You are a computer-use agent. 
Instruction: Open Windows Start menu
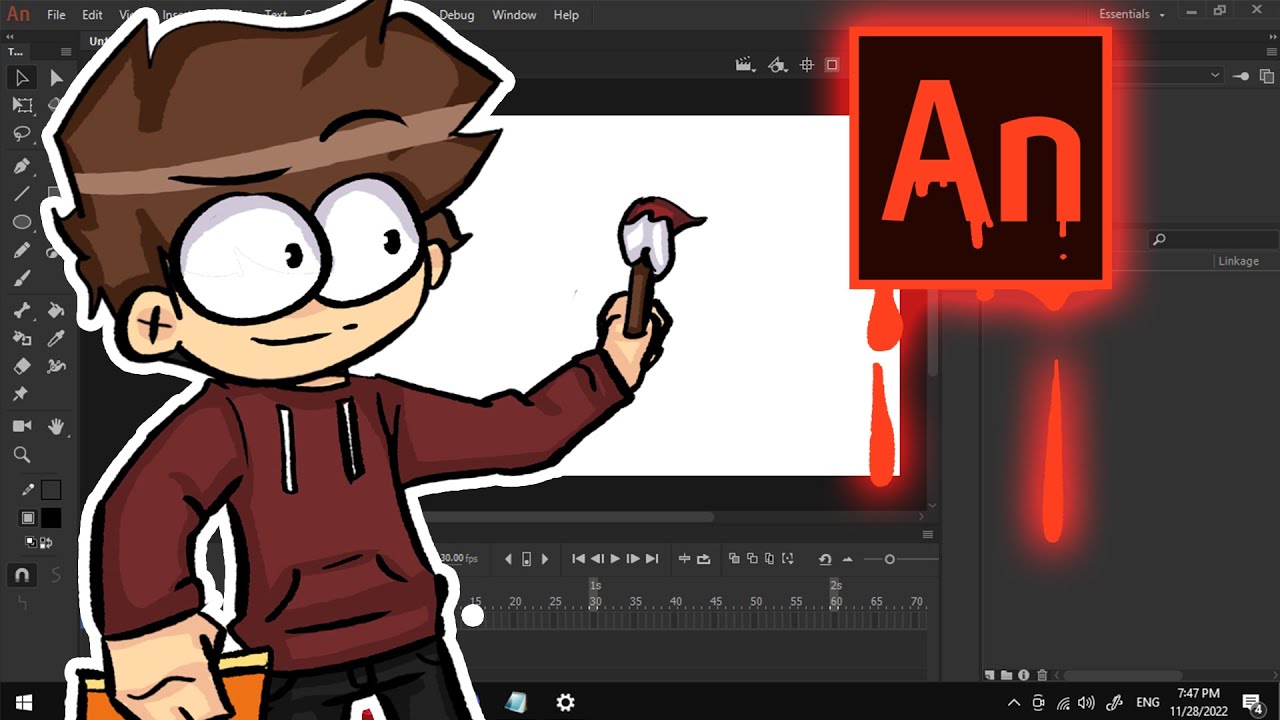24,702
